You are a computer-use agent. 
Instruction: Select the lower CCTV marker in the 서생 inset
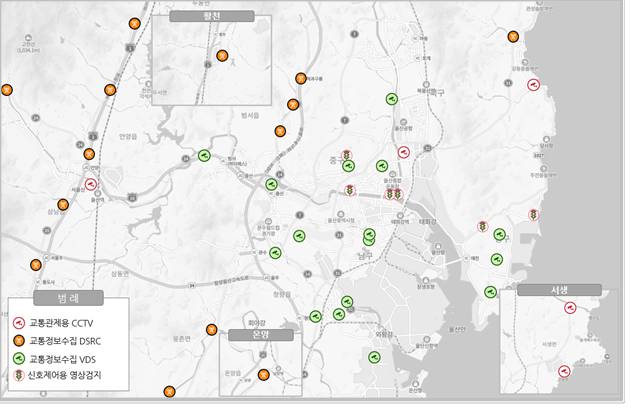[564, 371]
